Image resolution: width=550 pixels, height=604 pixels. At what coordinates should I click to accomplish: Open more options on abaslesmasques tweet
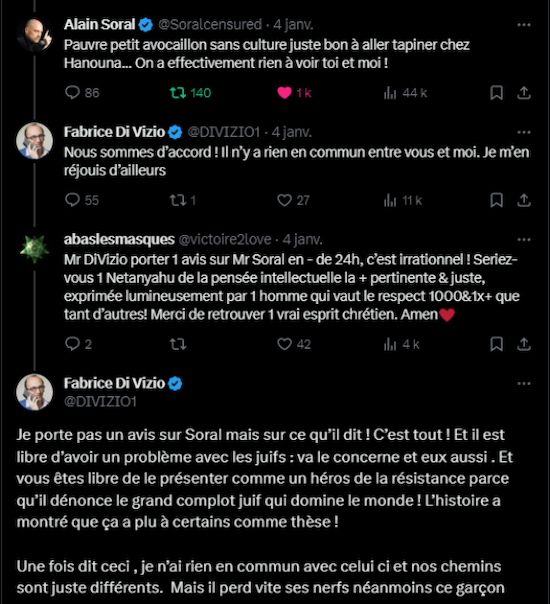click(524, 240)
